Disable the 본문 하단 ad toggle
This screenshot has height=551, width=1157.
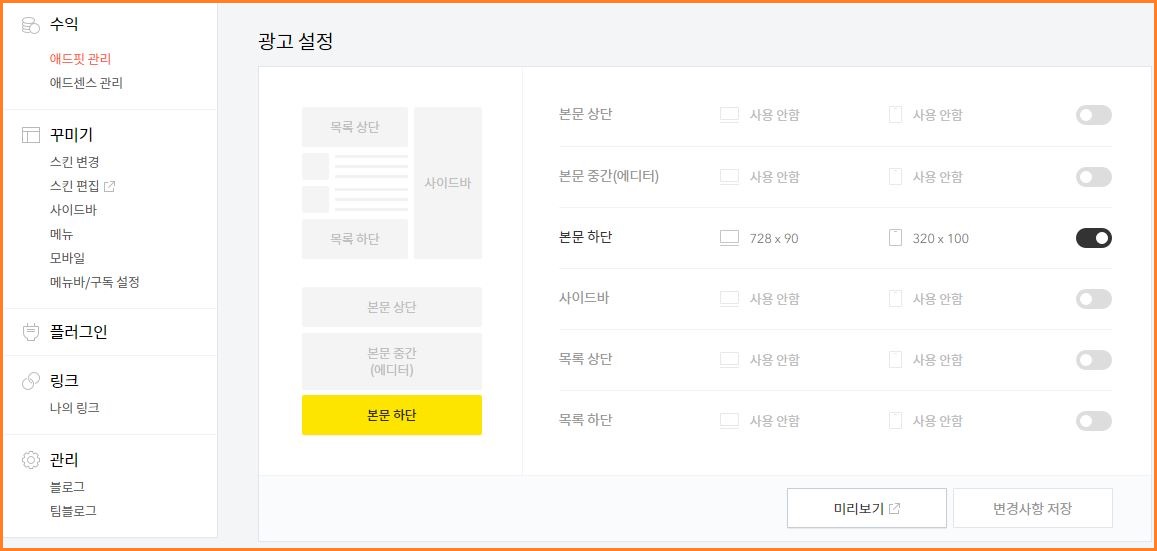[x=1094, y=238]
